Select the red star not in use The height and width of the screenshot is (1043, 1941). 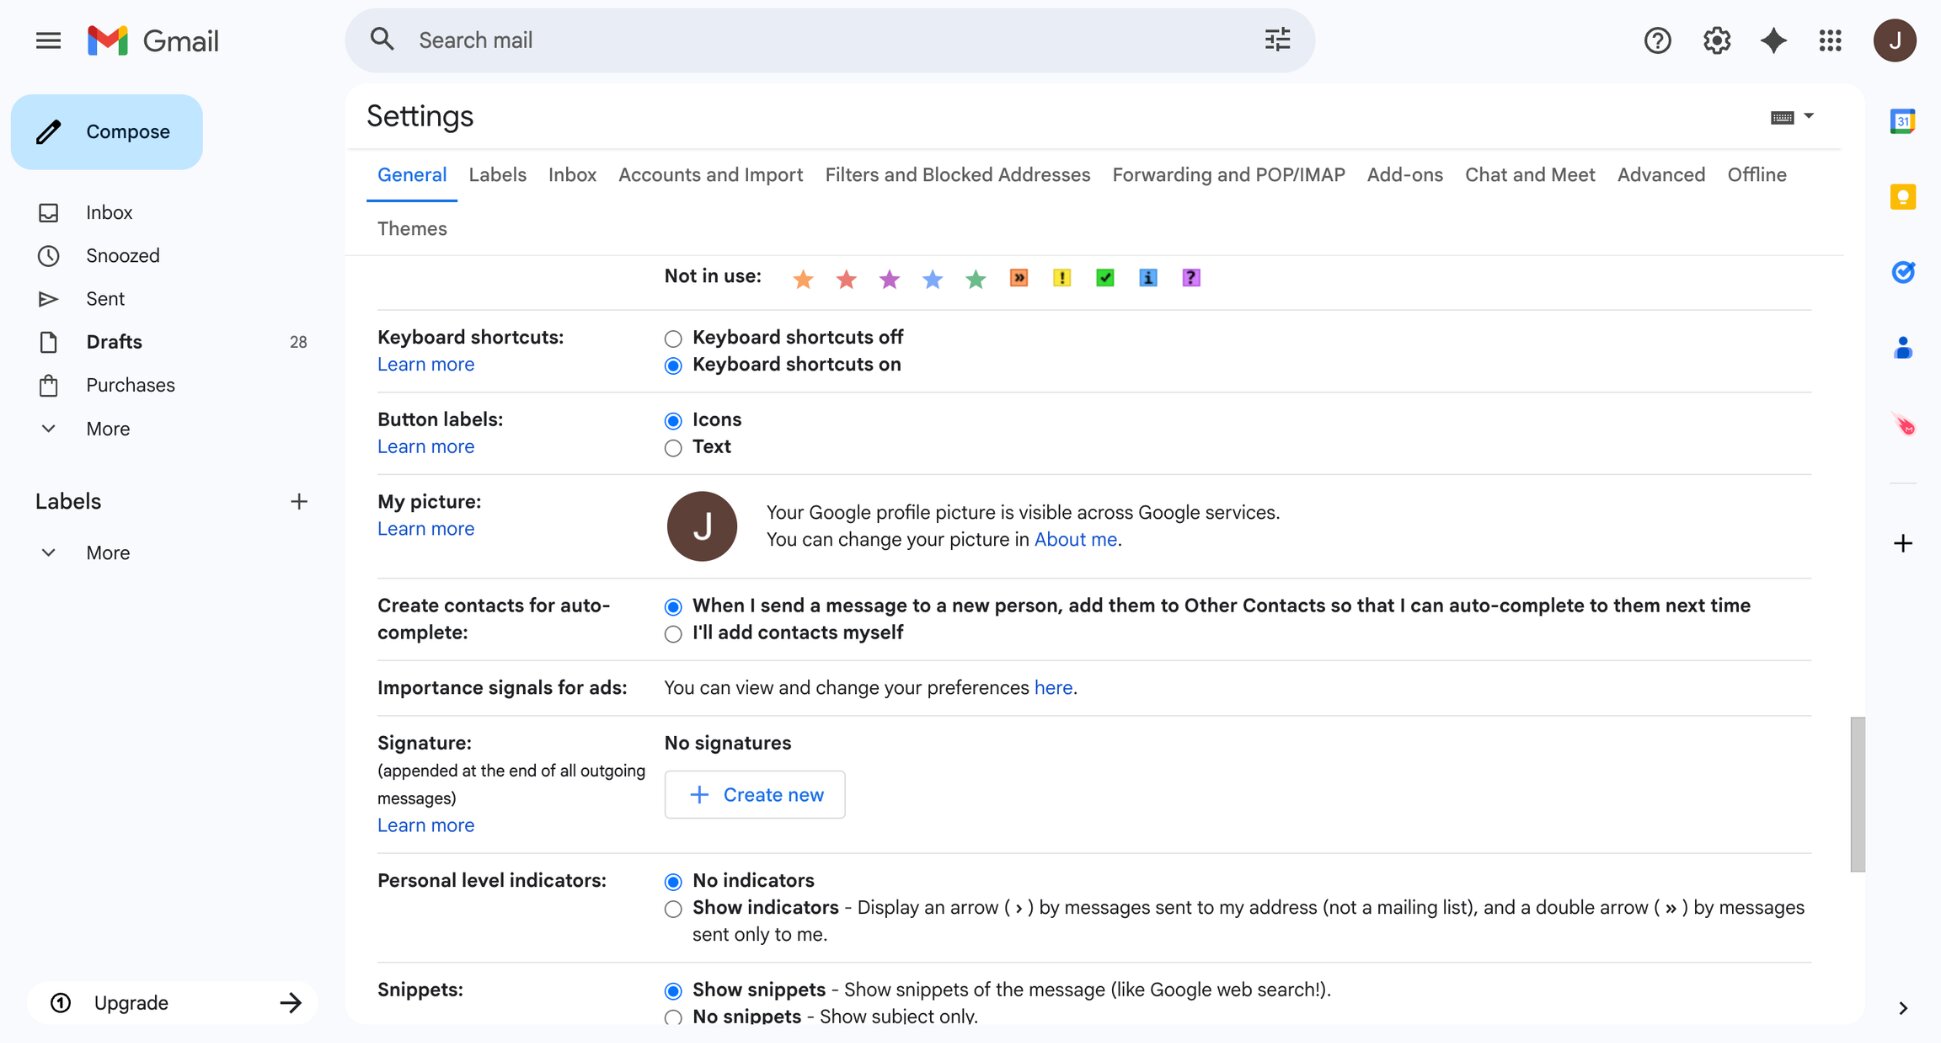(846, 279)
